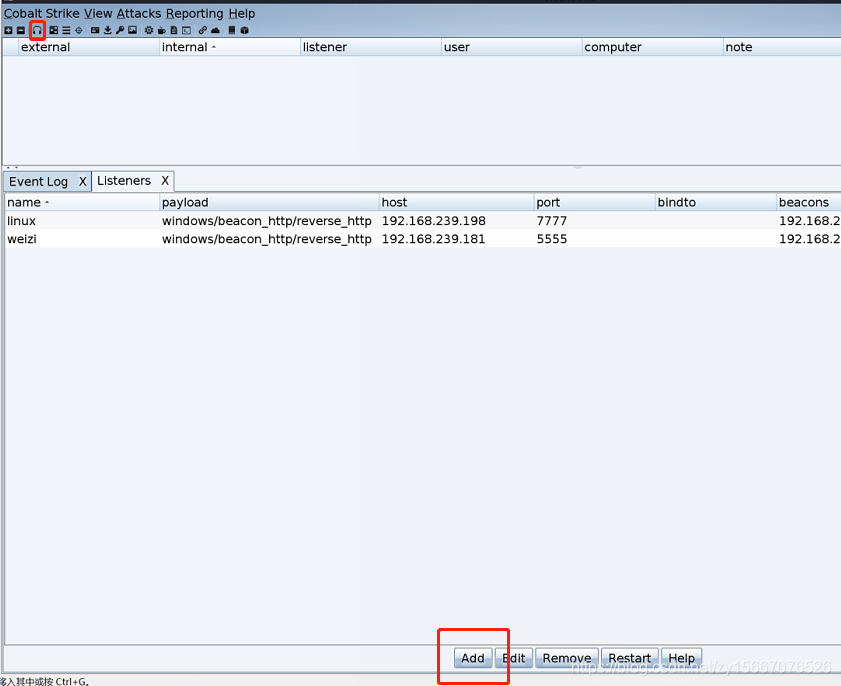Open keystrokes key icon
The height and width of the screenshot is (686, 841).
point(120,30)
